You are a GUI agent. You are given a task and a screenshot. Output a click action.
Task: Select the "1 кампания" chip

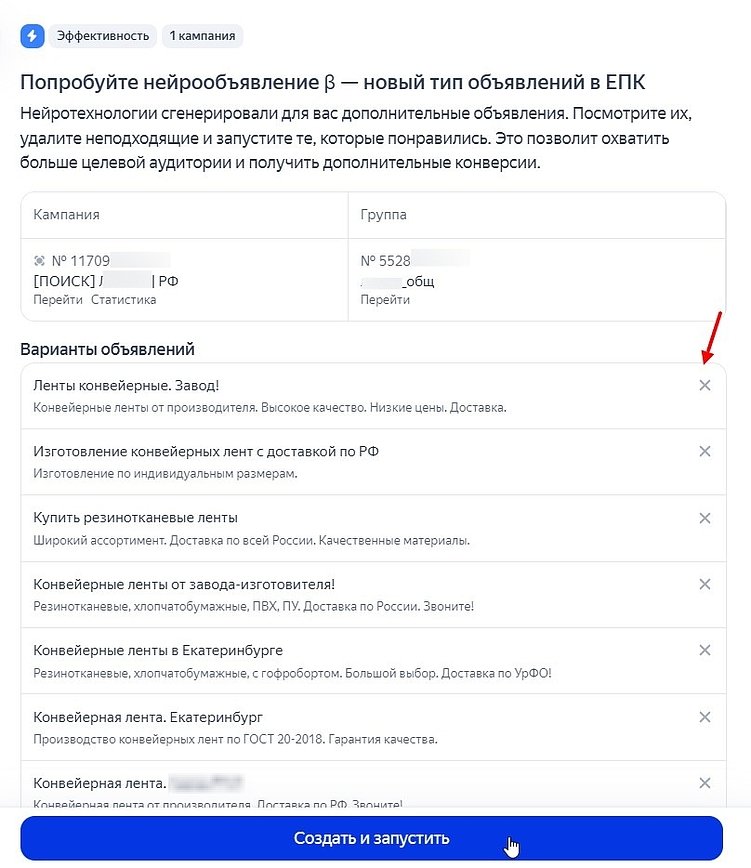coord(203,35)
